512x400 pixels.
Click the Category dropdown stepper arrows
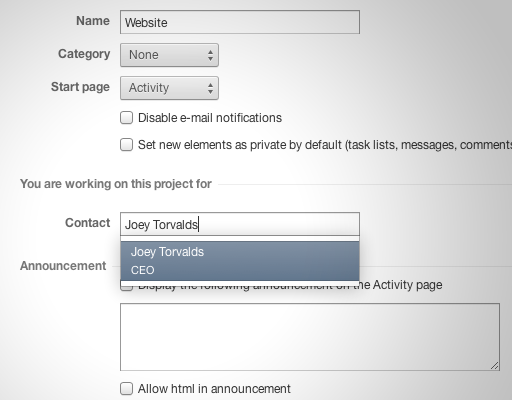tap(210, 55)
